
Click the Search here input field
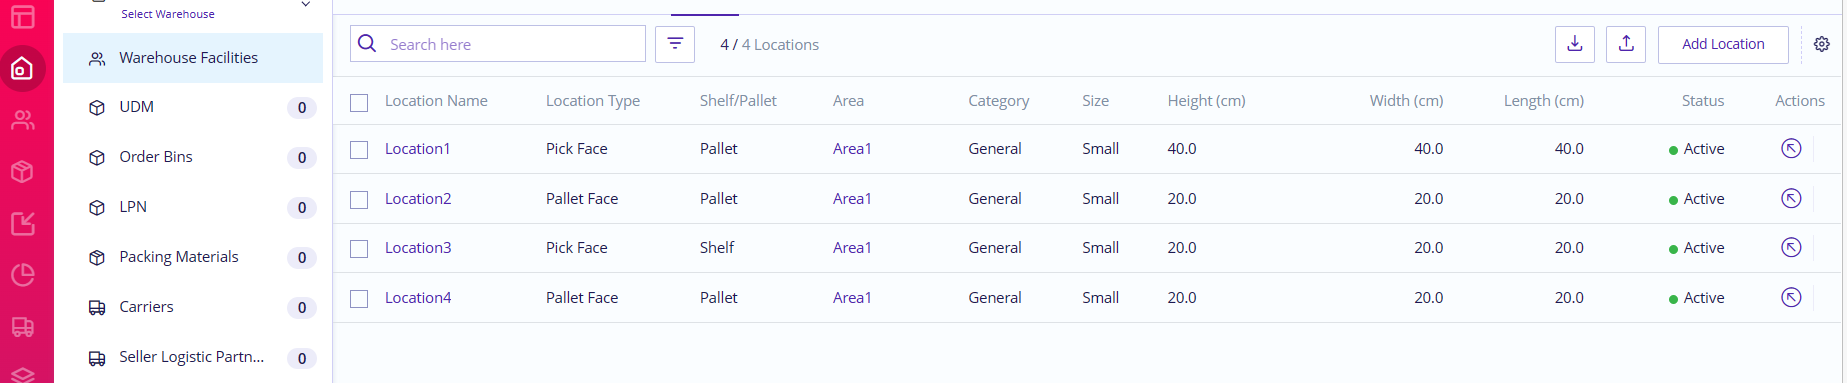(498, 44)
